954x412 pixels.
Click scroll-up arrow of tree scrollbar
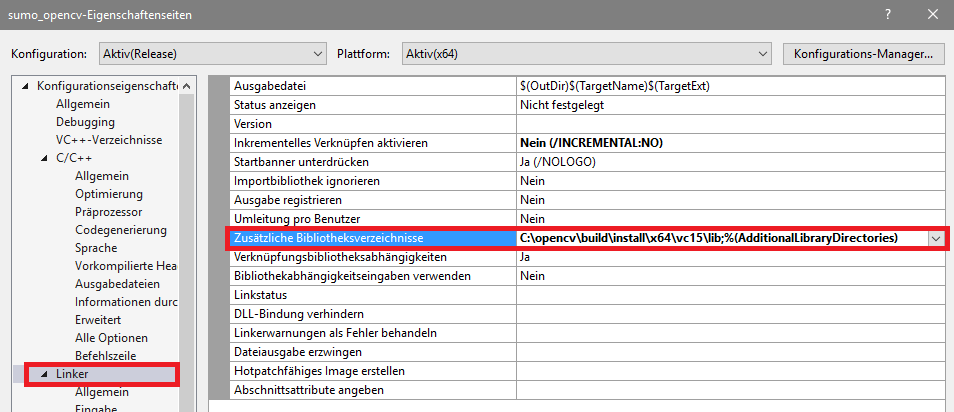(186, 86)
